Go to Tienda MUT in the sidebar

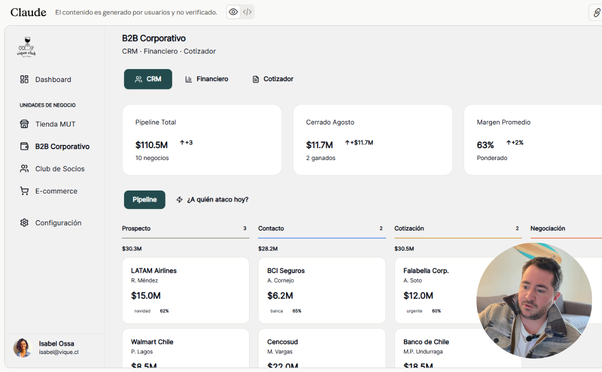(55, 124)
